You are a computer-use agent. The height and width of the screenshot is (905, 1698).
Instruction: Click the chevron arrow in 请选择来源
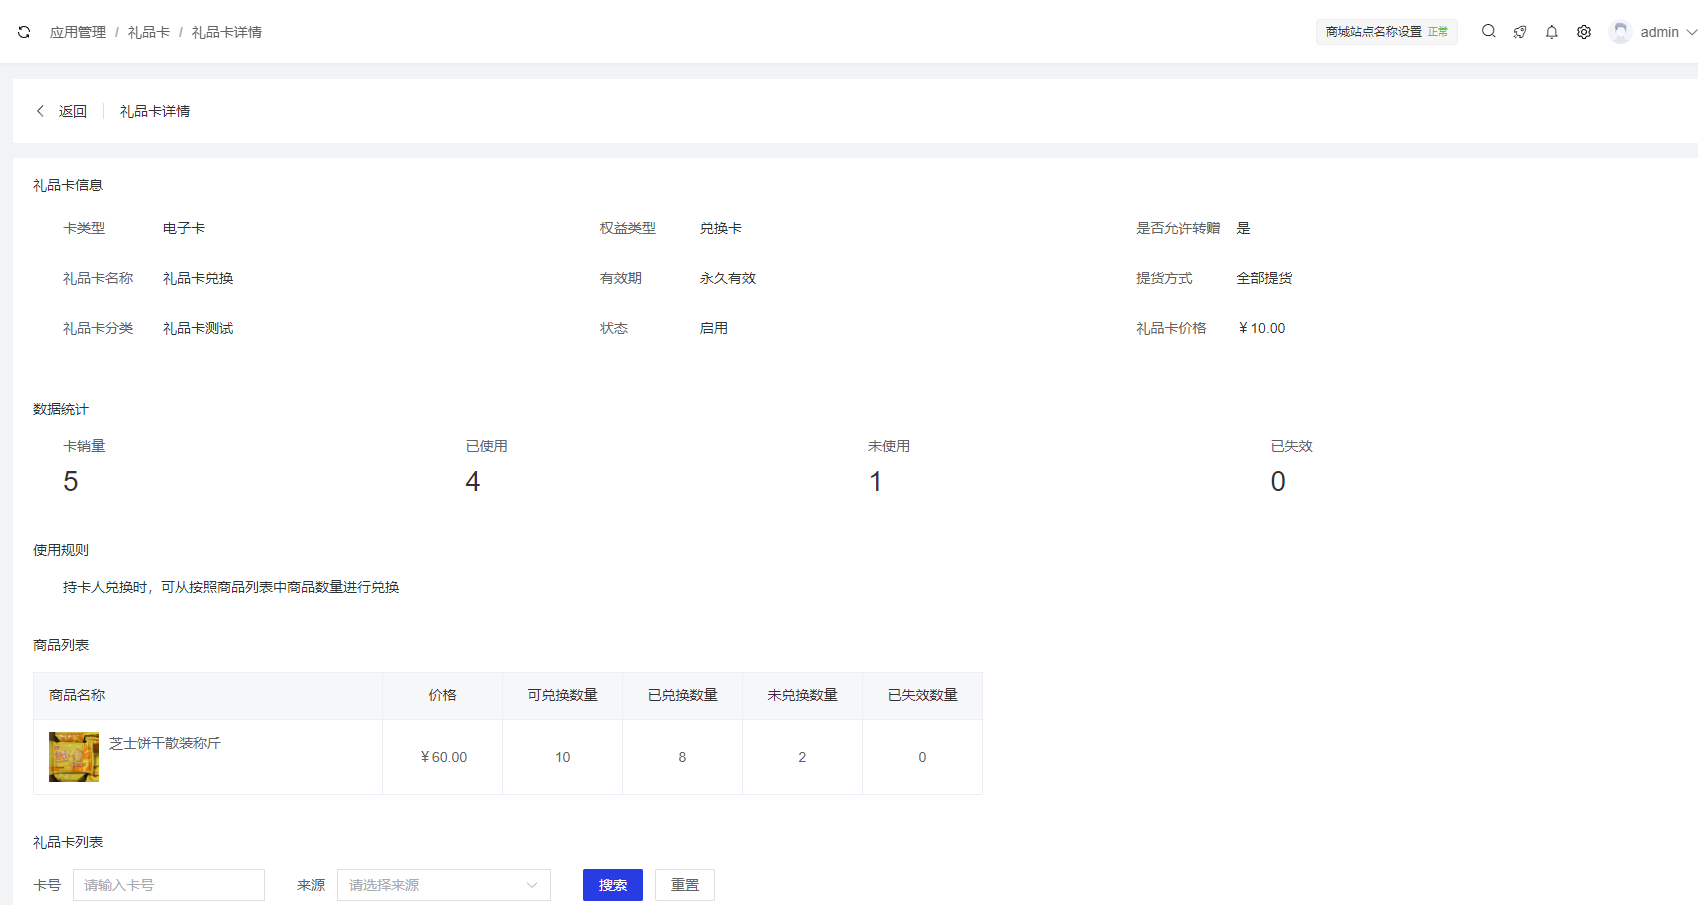coord(532,885)
